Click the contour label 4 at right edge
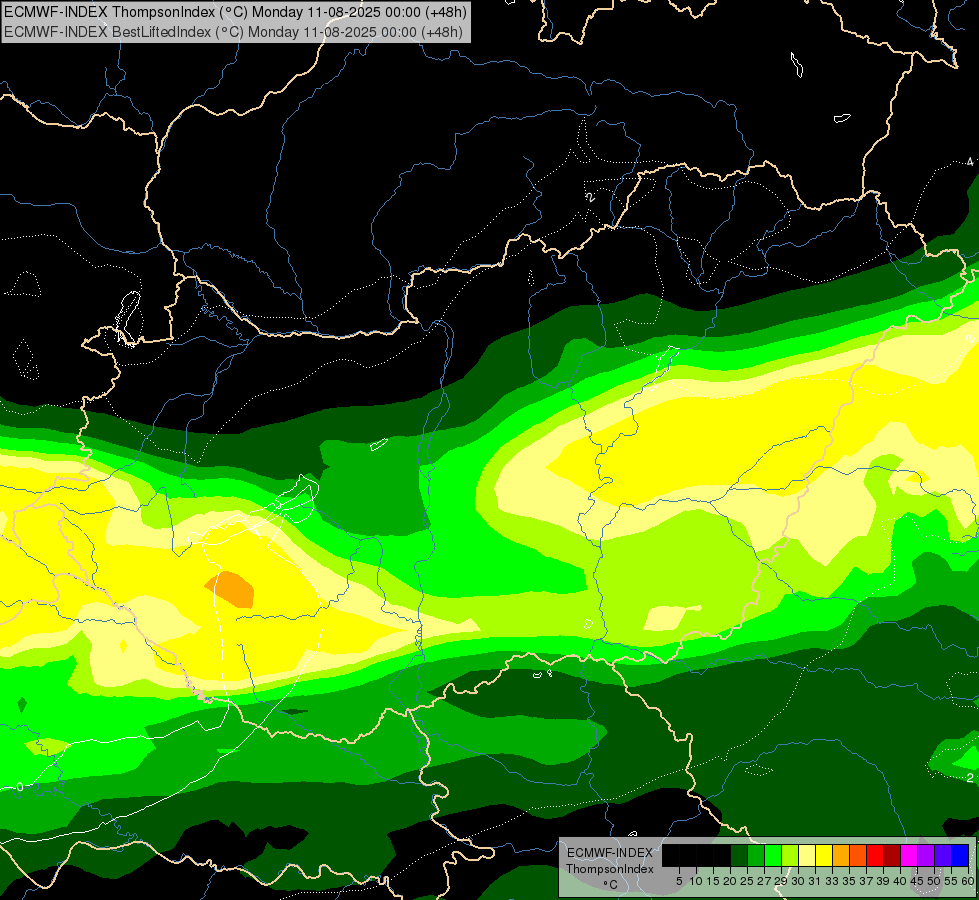This screenshot has height=900, width=979. (970, 162)
